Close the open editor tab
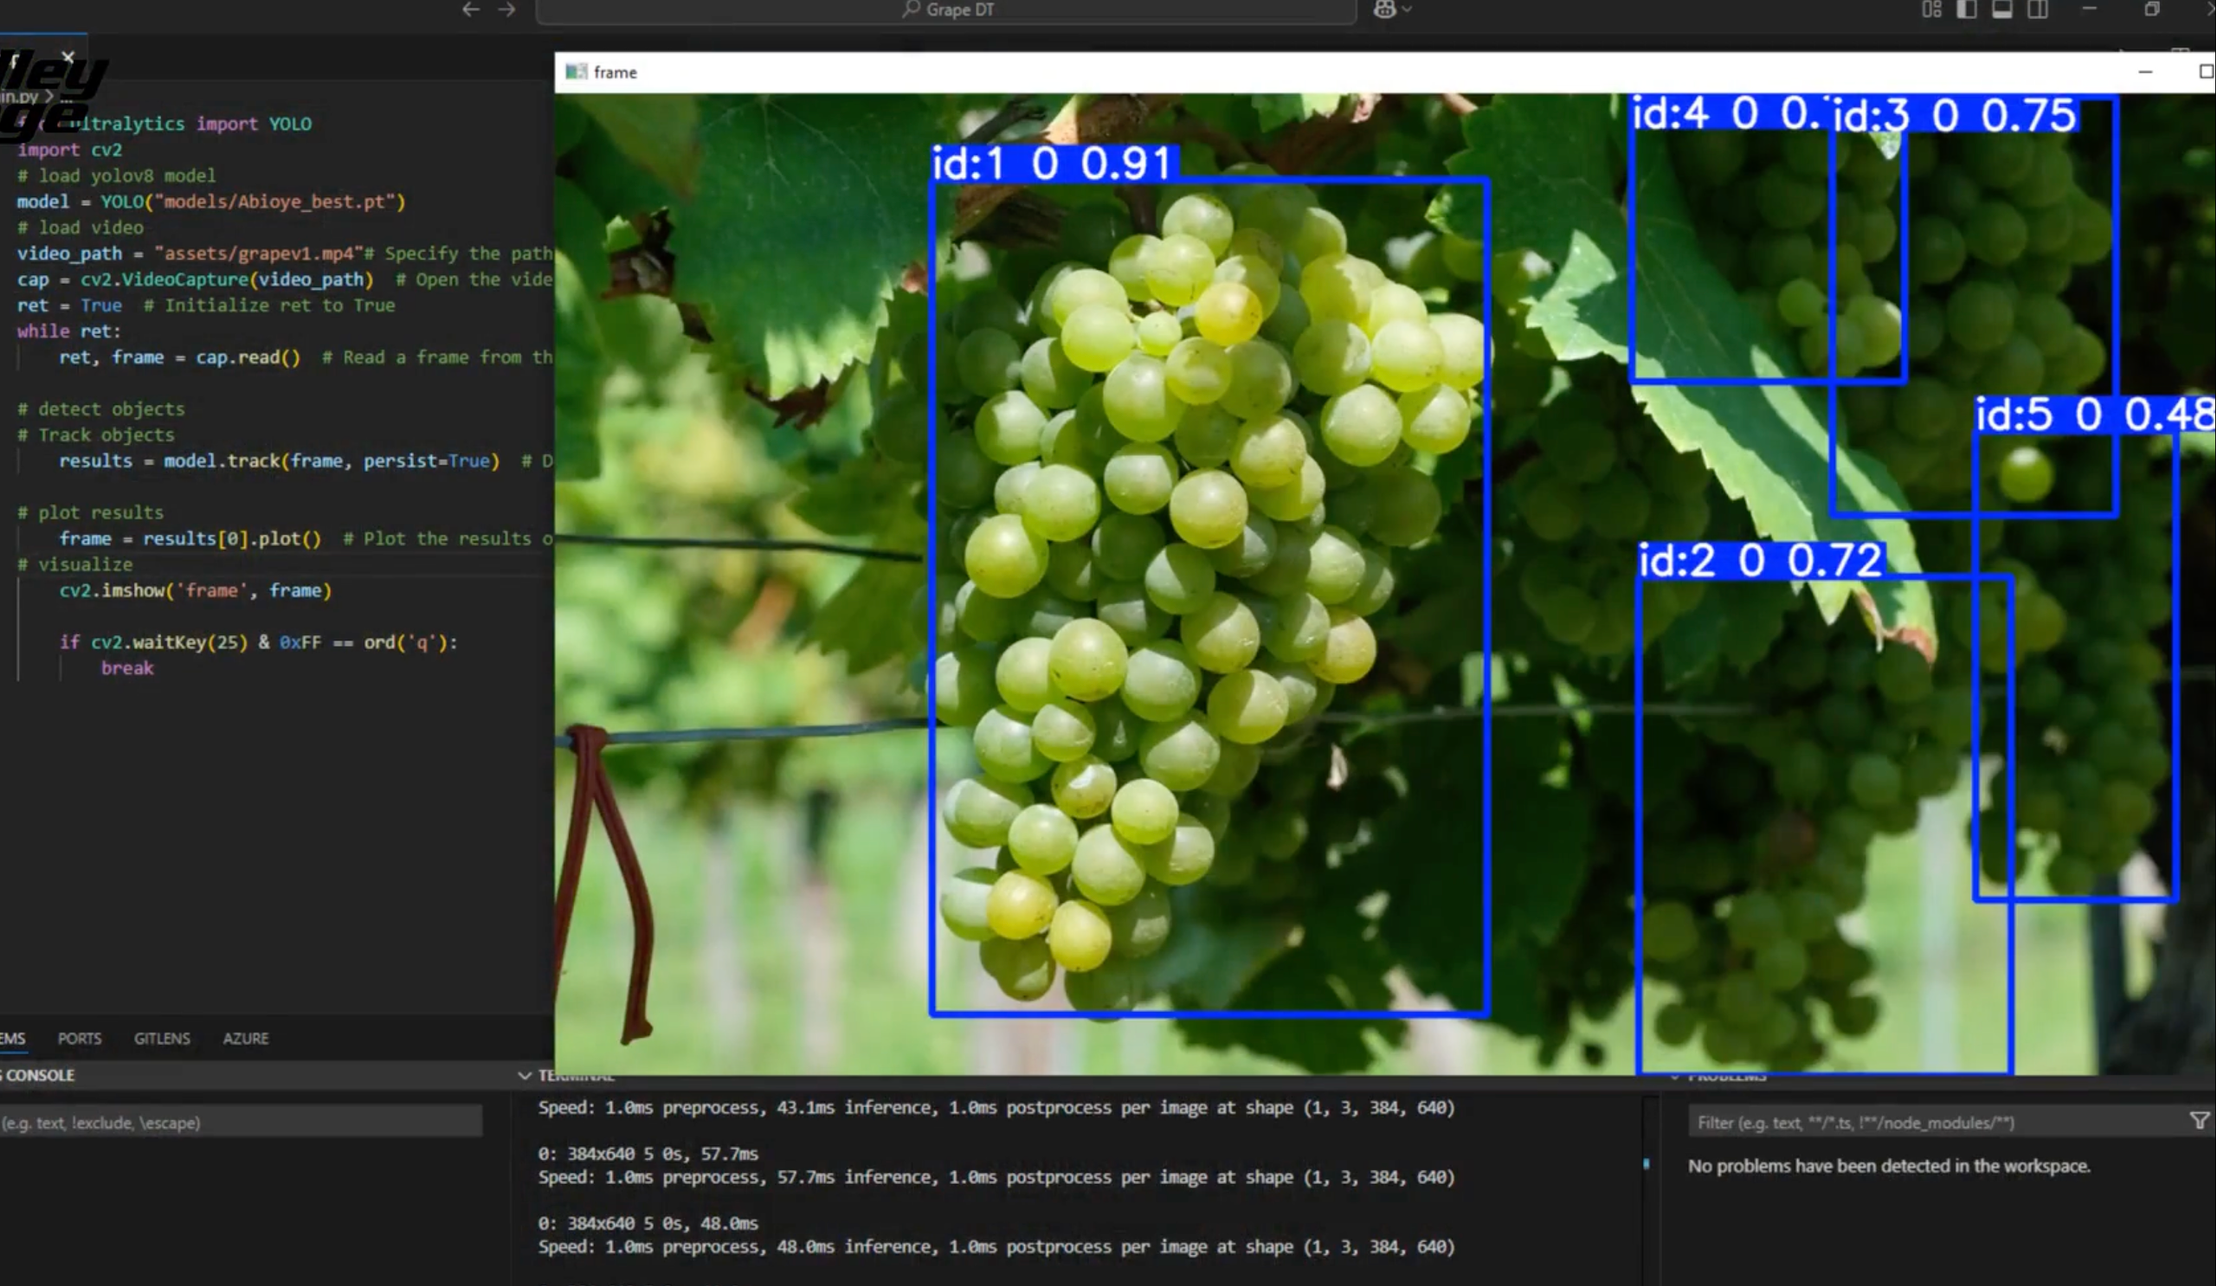 (x=68, y=57)
